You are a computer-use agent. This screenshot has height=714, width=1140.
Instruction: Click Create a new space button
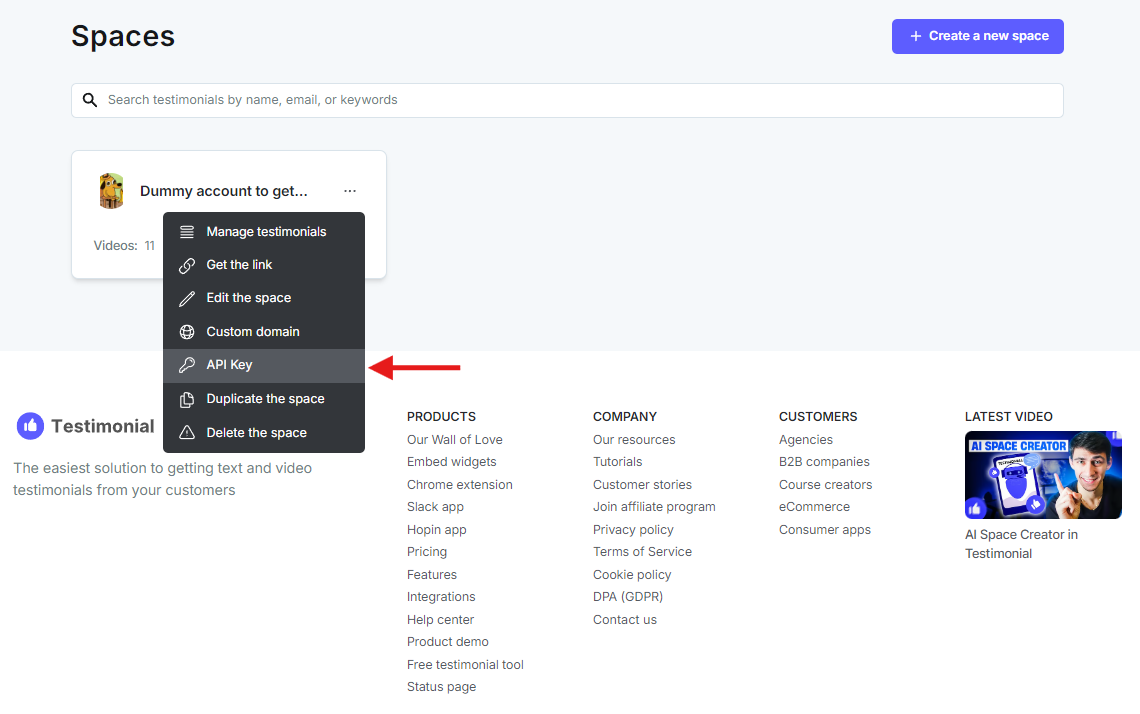978,36
